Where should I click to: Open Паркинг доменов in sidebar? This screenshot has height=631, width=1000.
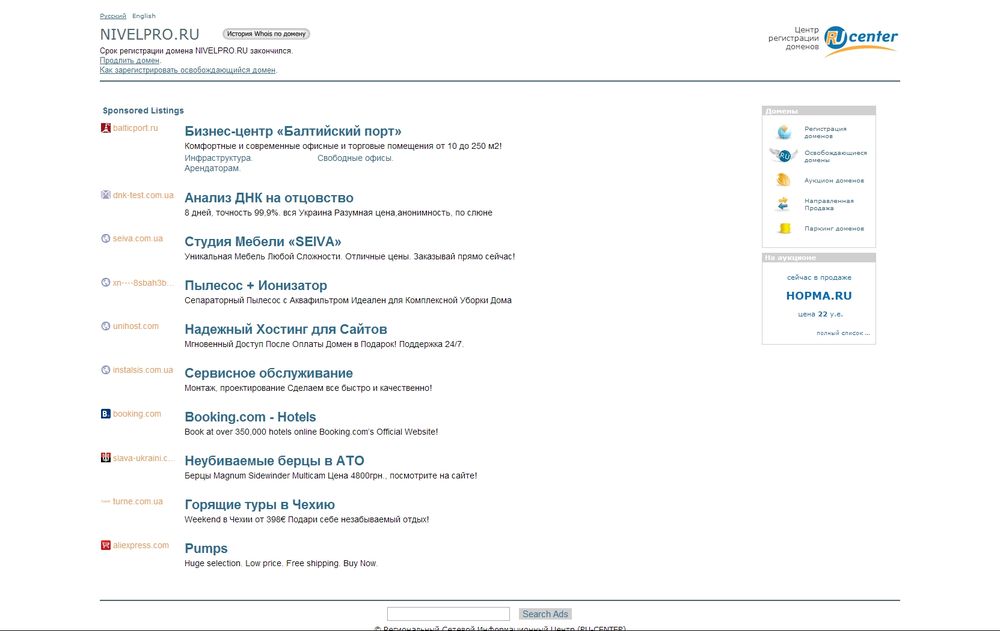(x=834, y=228)
